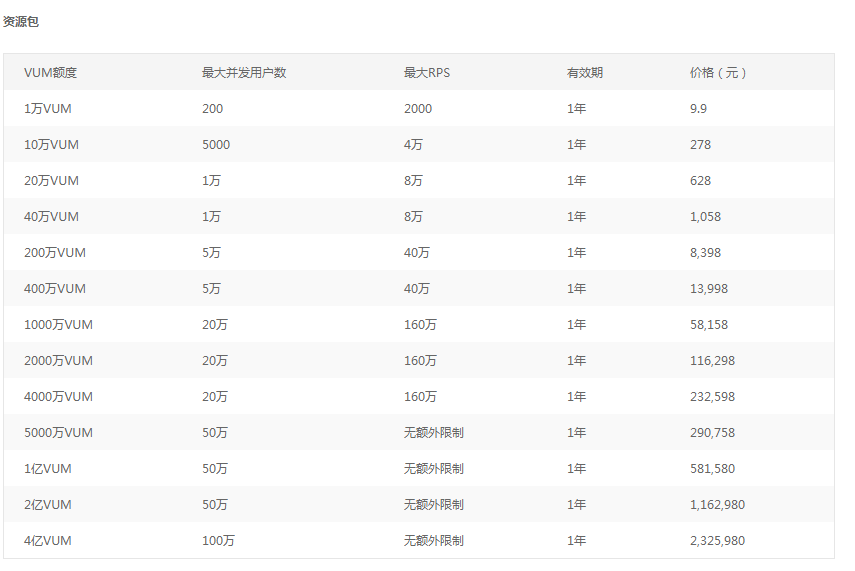Viewport: 855px width, 571px height.
Task: Click the price 2,325,980
Action: [x=717, y=540]
